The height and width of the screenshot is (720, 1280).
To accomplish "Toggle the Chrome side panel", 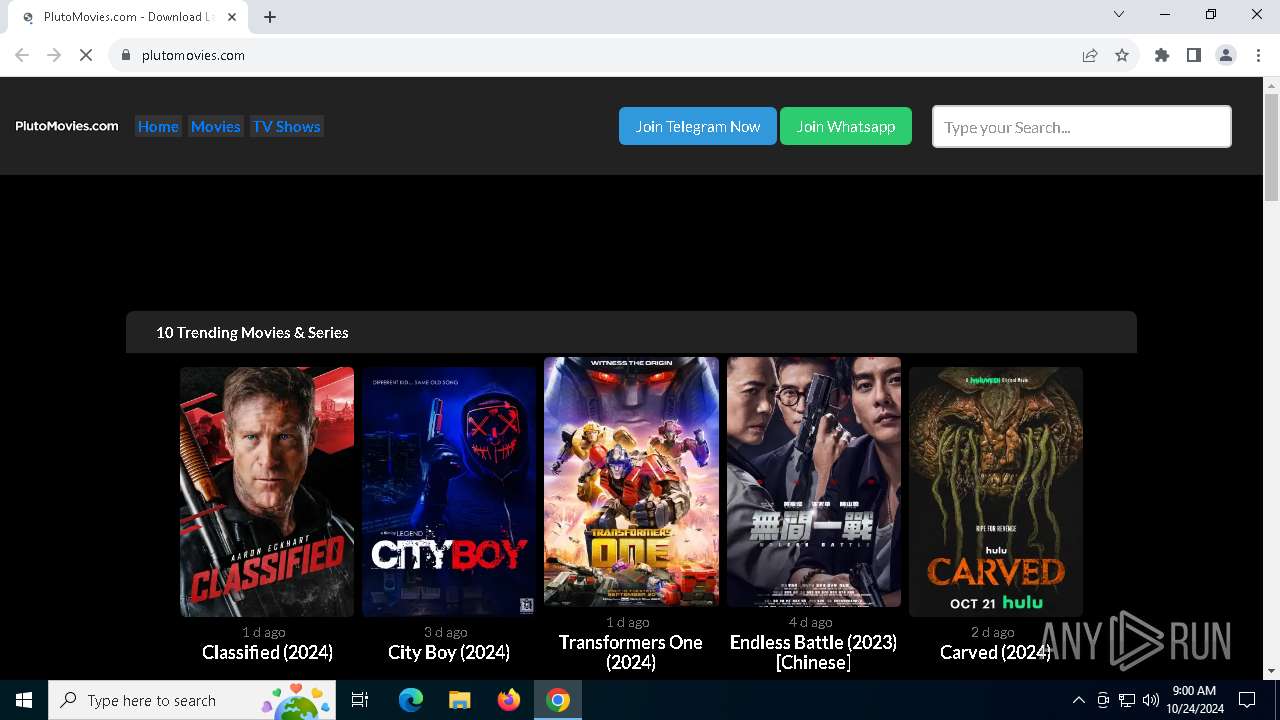I will coord(1194,55).
